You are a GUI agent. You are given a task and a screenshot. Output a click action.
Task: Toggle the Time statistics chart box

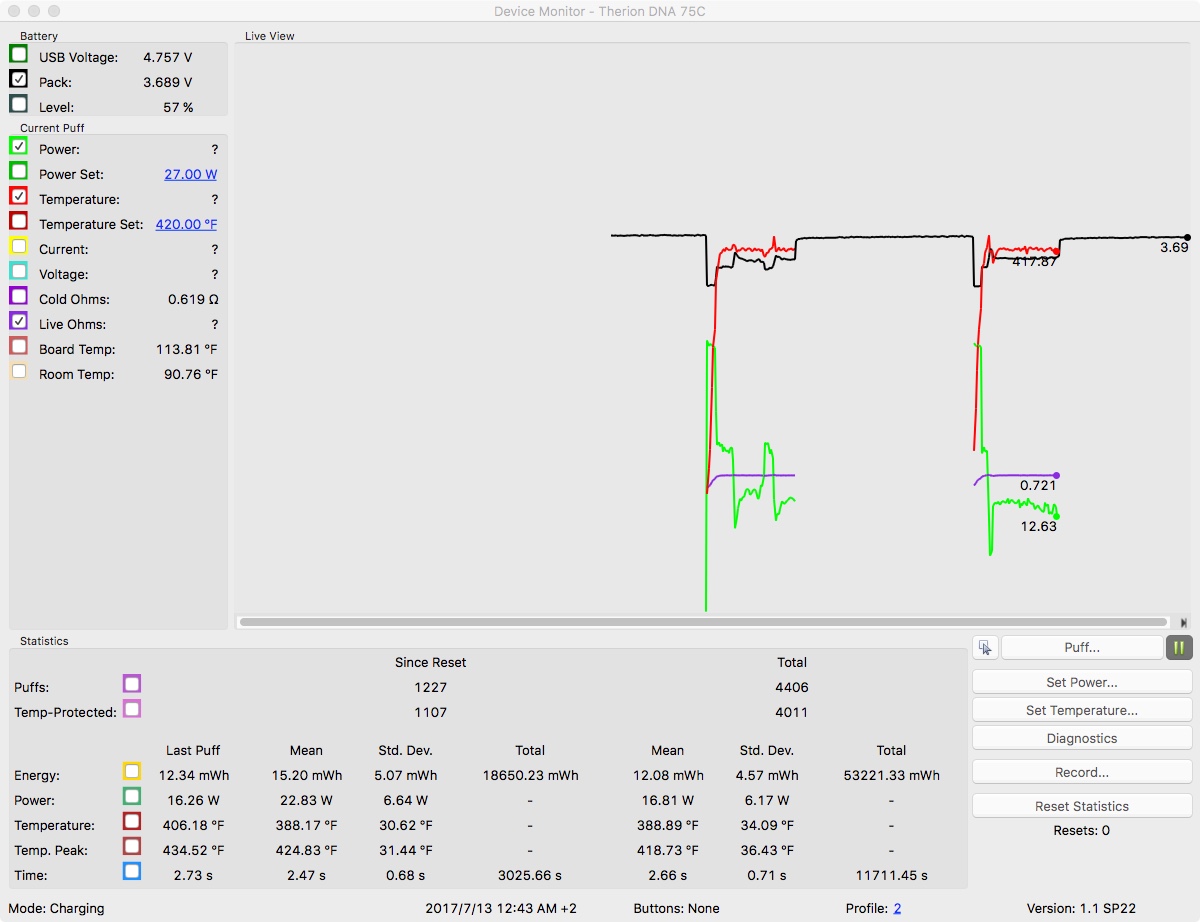tap(131, 871)
